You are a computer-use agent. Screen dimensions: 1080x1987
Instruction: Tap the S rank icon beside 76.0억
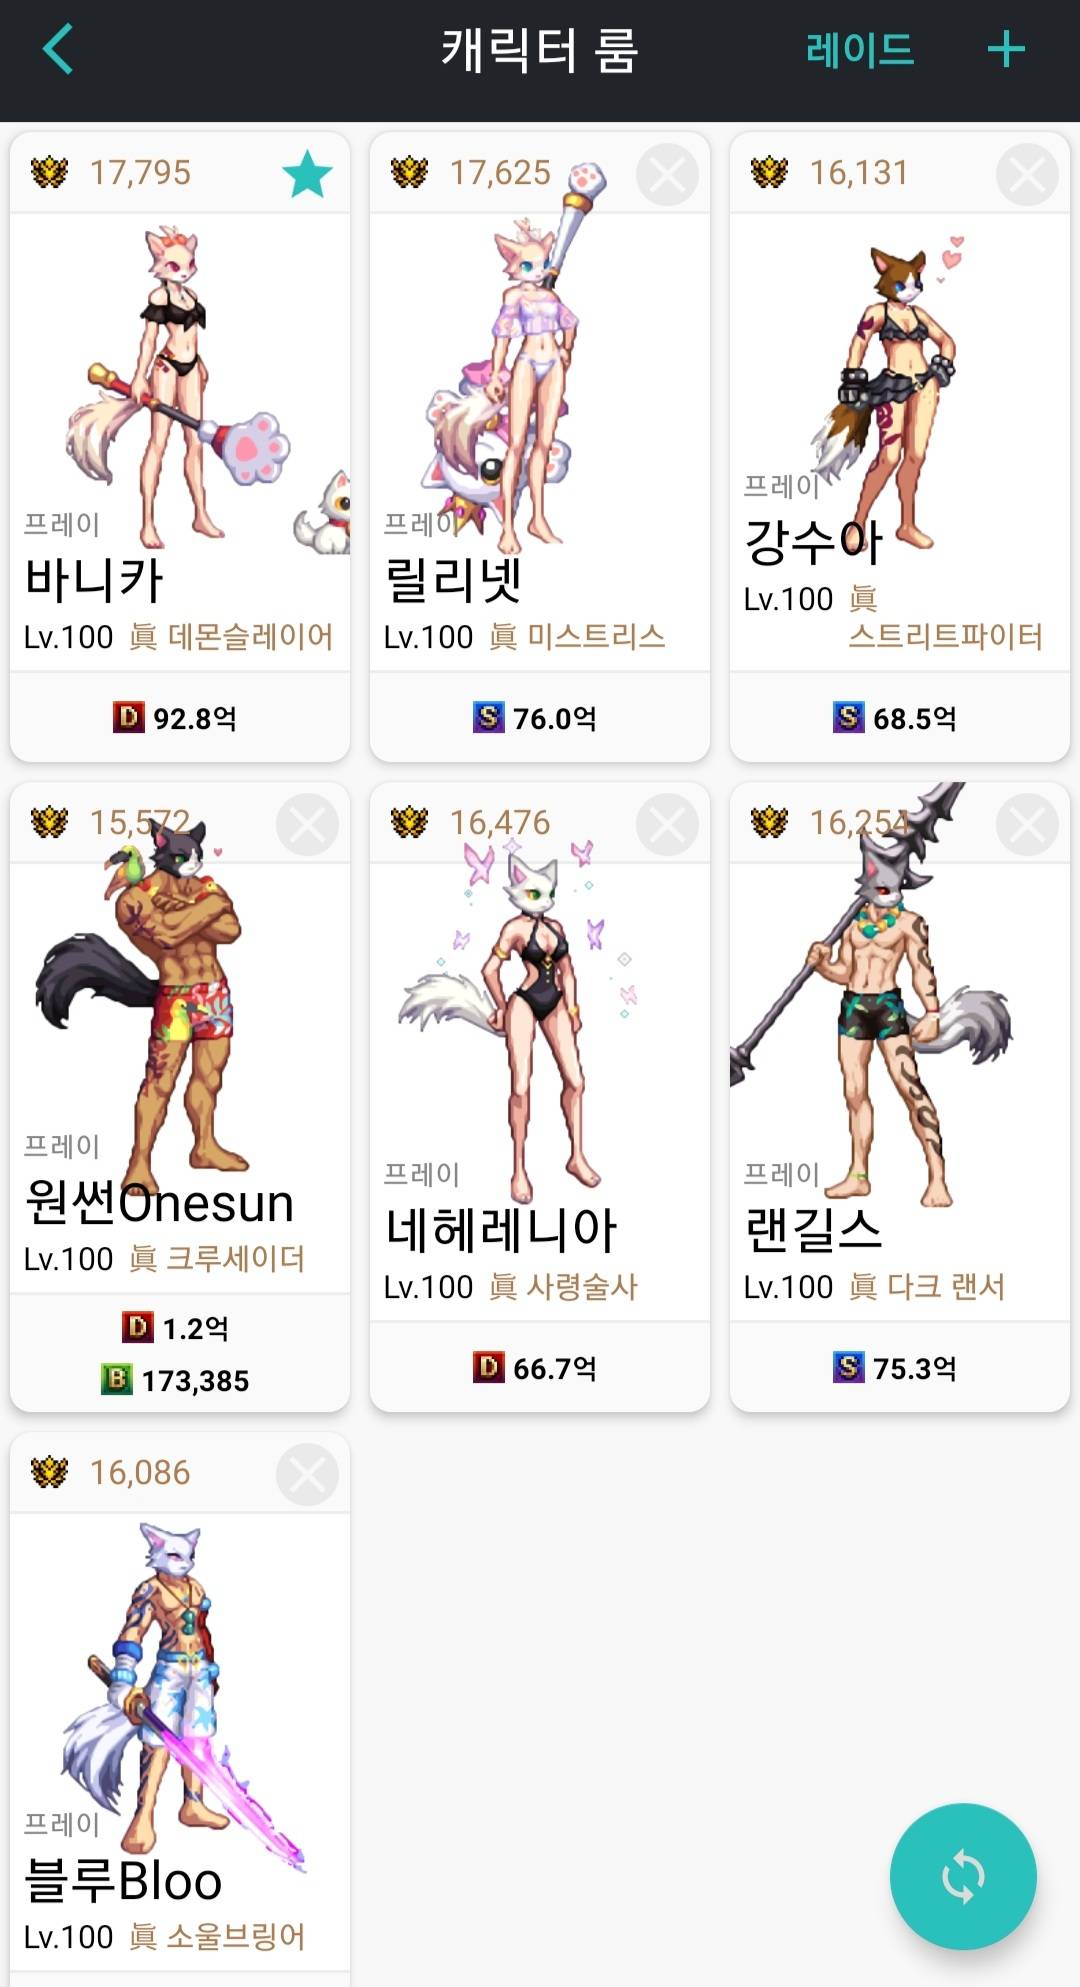488,716
